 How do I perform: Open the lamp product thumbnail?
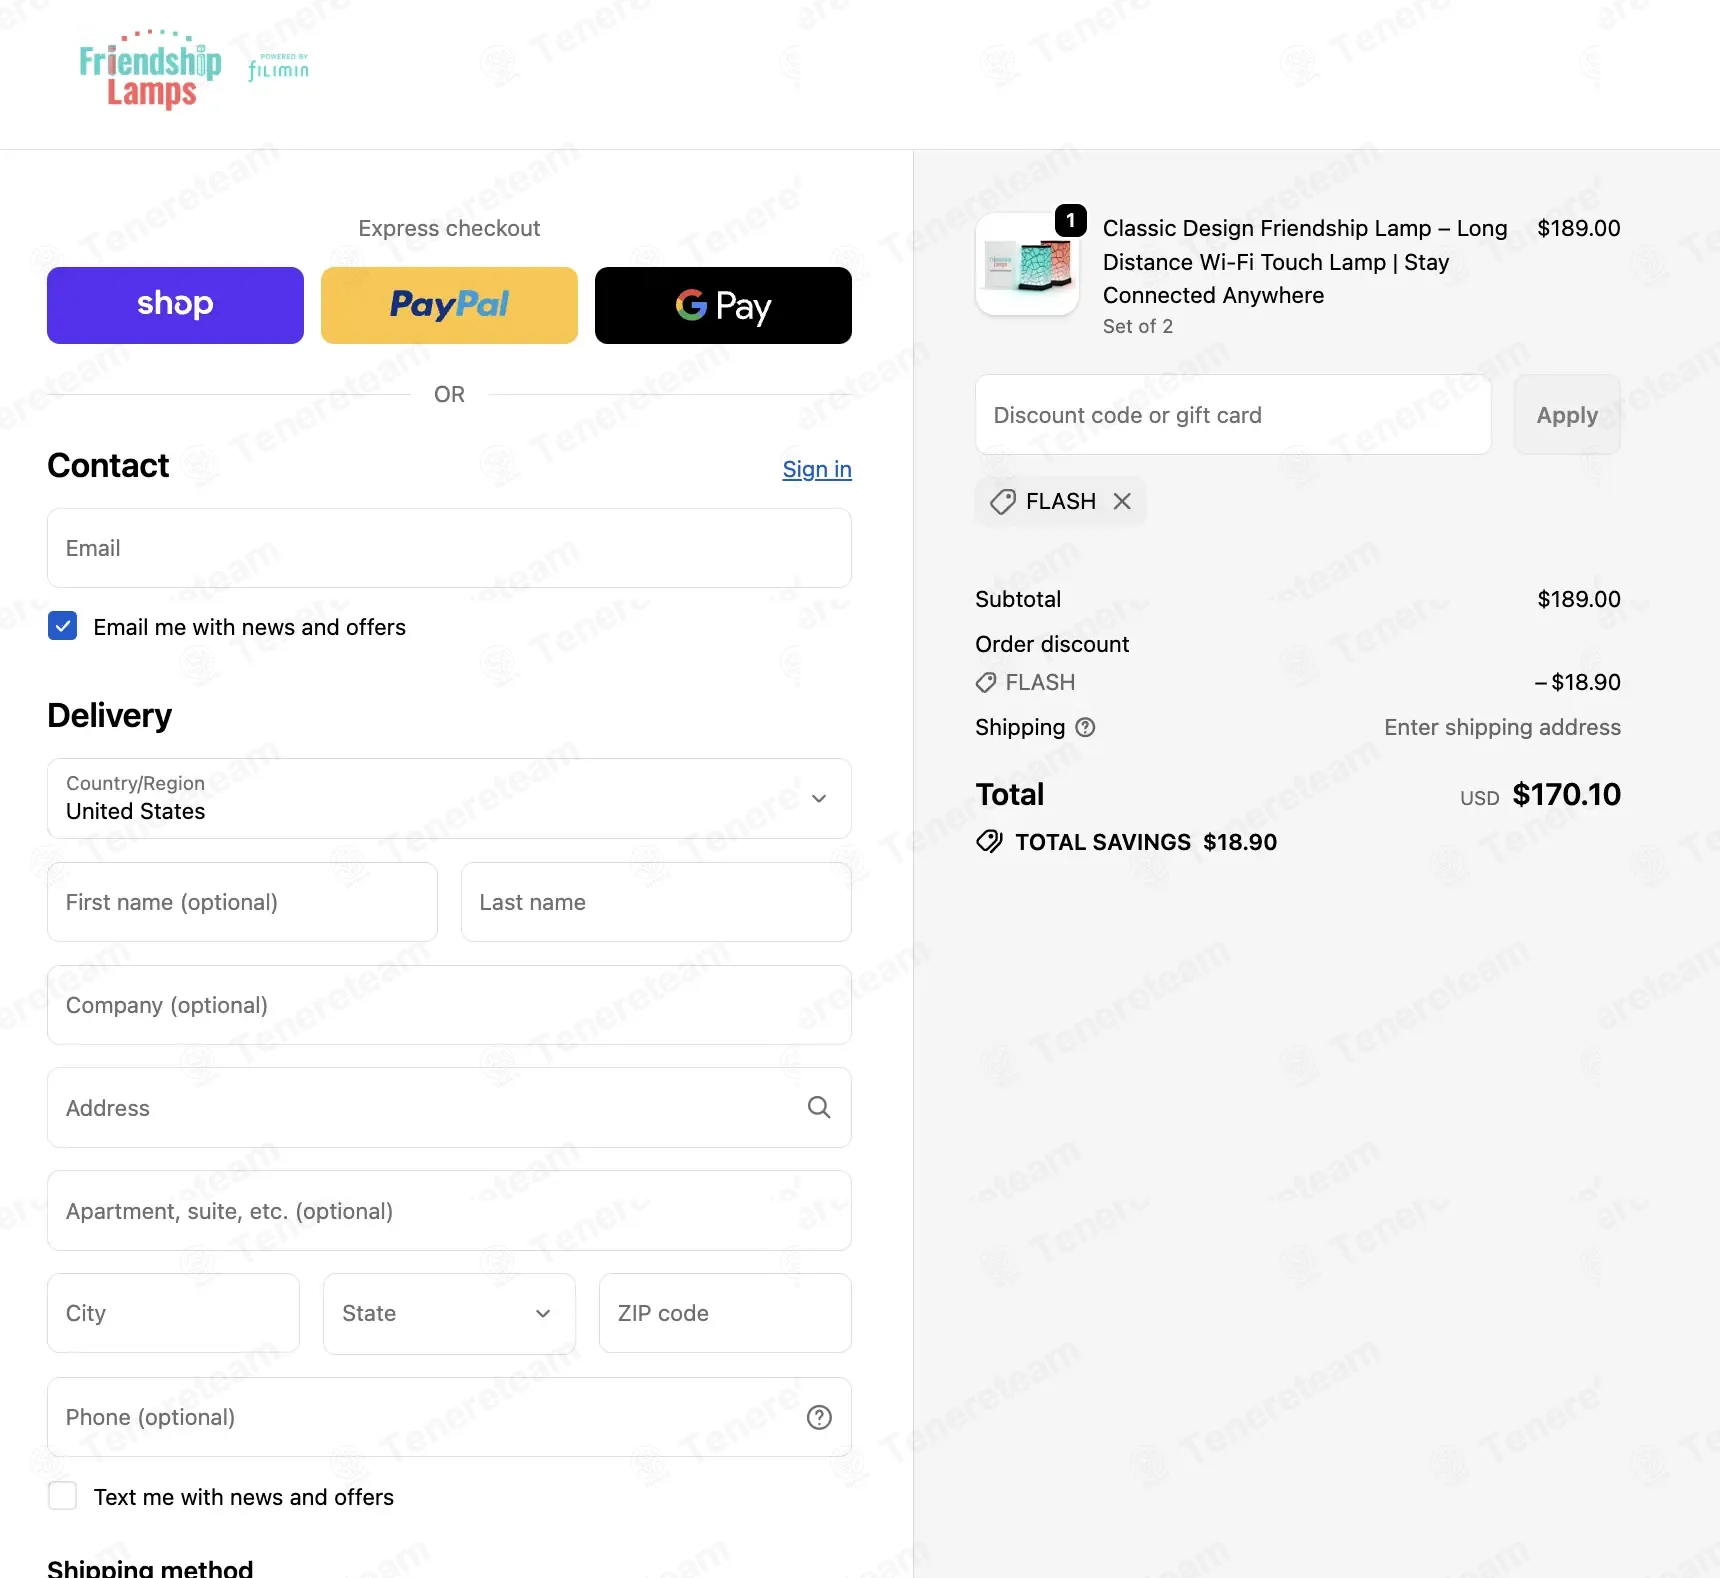pos(1027,264)
